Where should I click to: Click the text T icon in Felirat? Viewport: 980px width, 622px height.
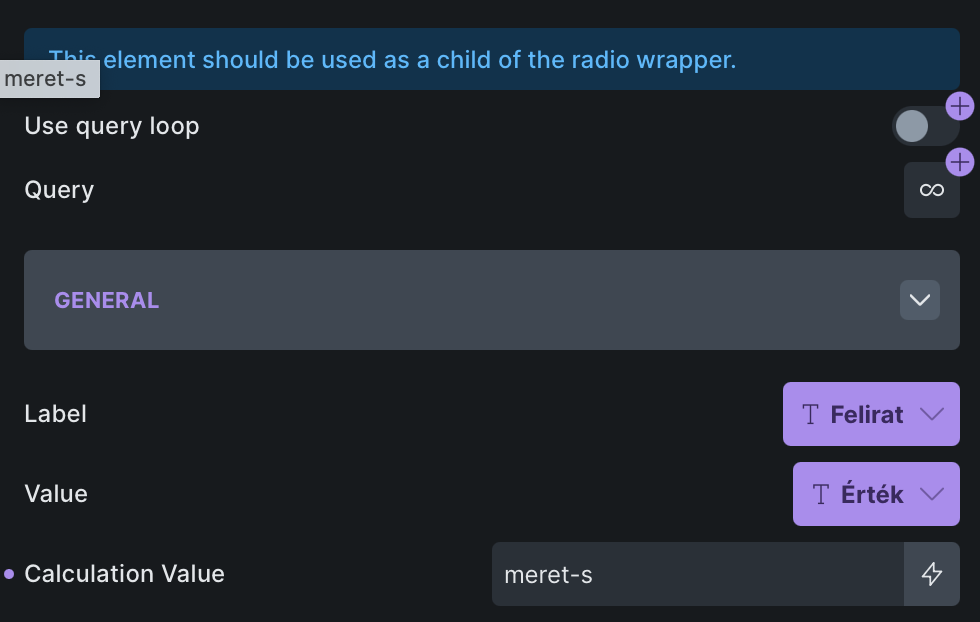pyautogui.click(x=811, y=414)
